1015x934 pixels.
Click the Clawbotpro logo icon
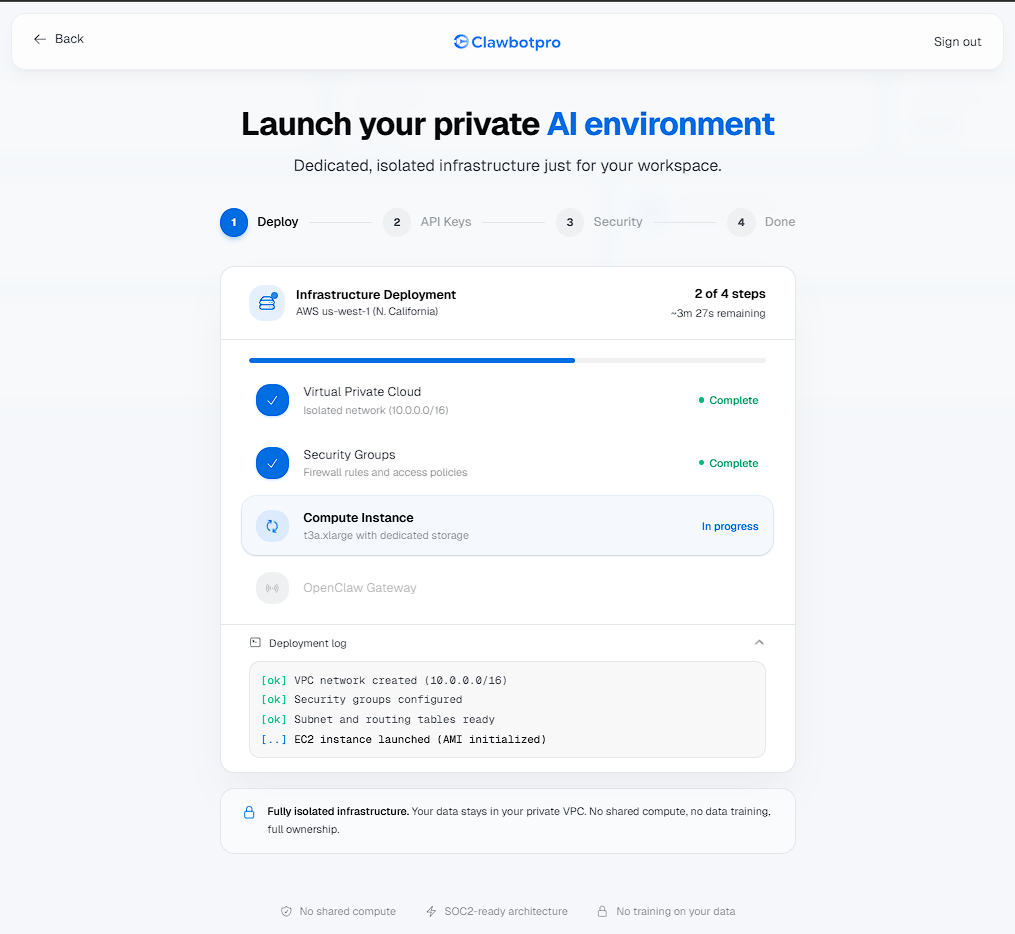click(461, 42)
